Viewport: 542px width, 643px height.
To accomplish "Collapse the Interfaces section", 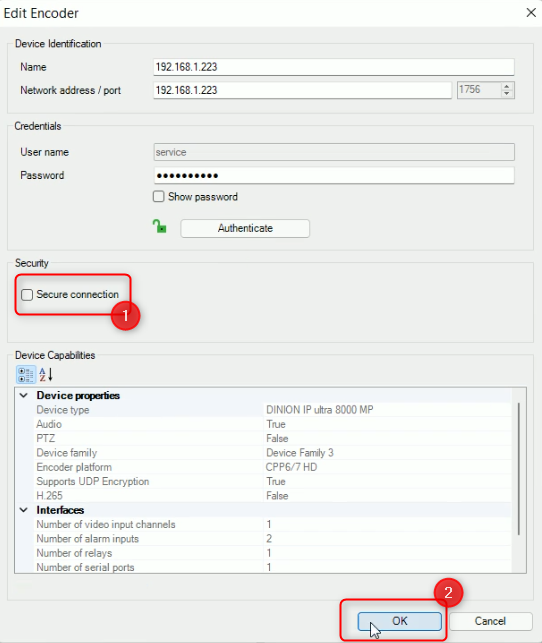I will coord(24,510).
